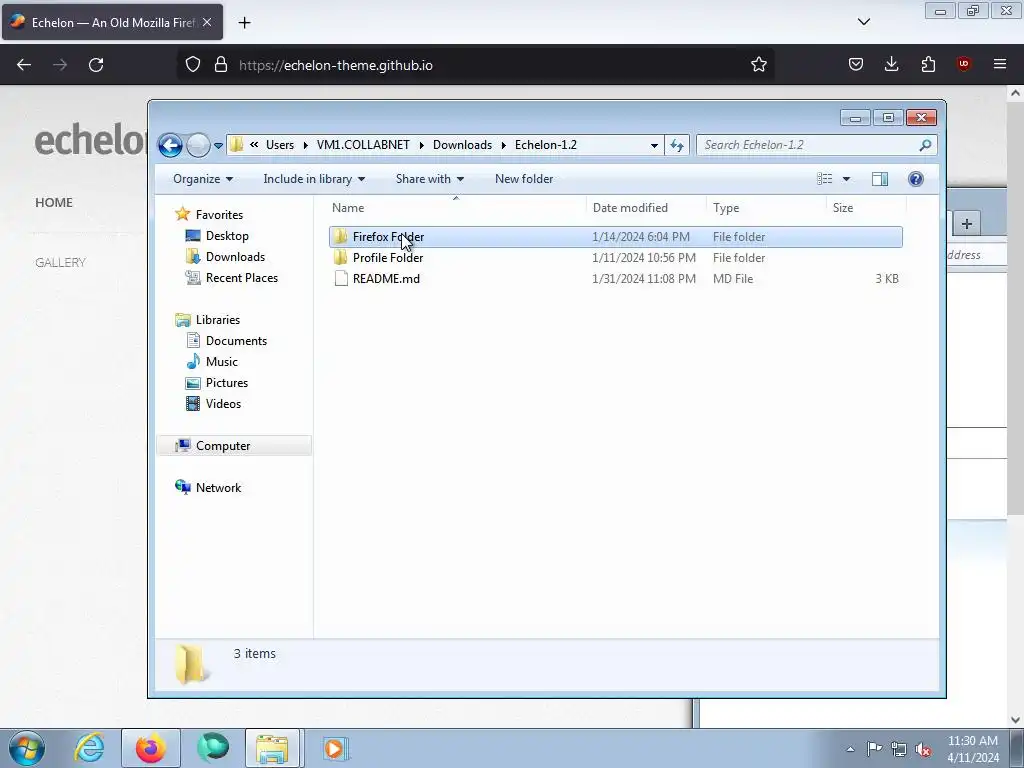
Task: Go to HOME on Echelon page
Action: tap(54, 202)
